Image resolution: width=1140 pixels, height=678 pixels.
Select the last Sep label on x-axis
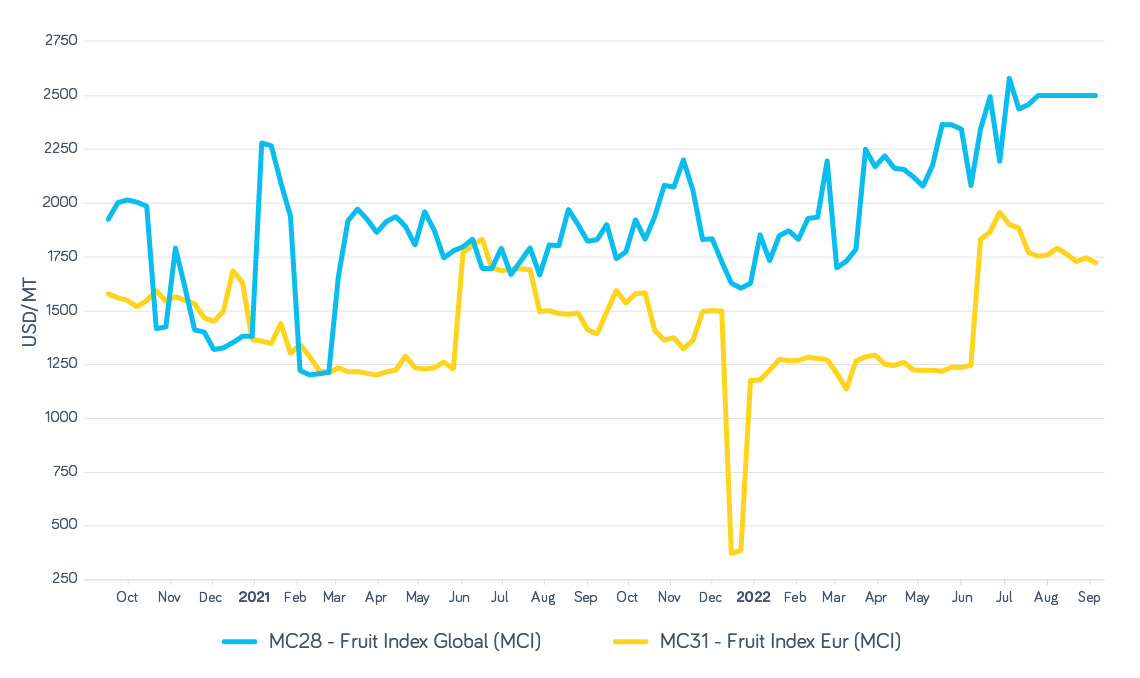[1089, 598]
